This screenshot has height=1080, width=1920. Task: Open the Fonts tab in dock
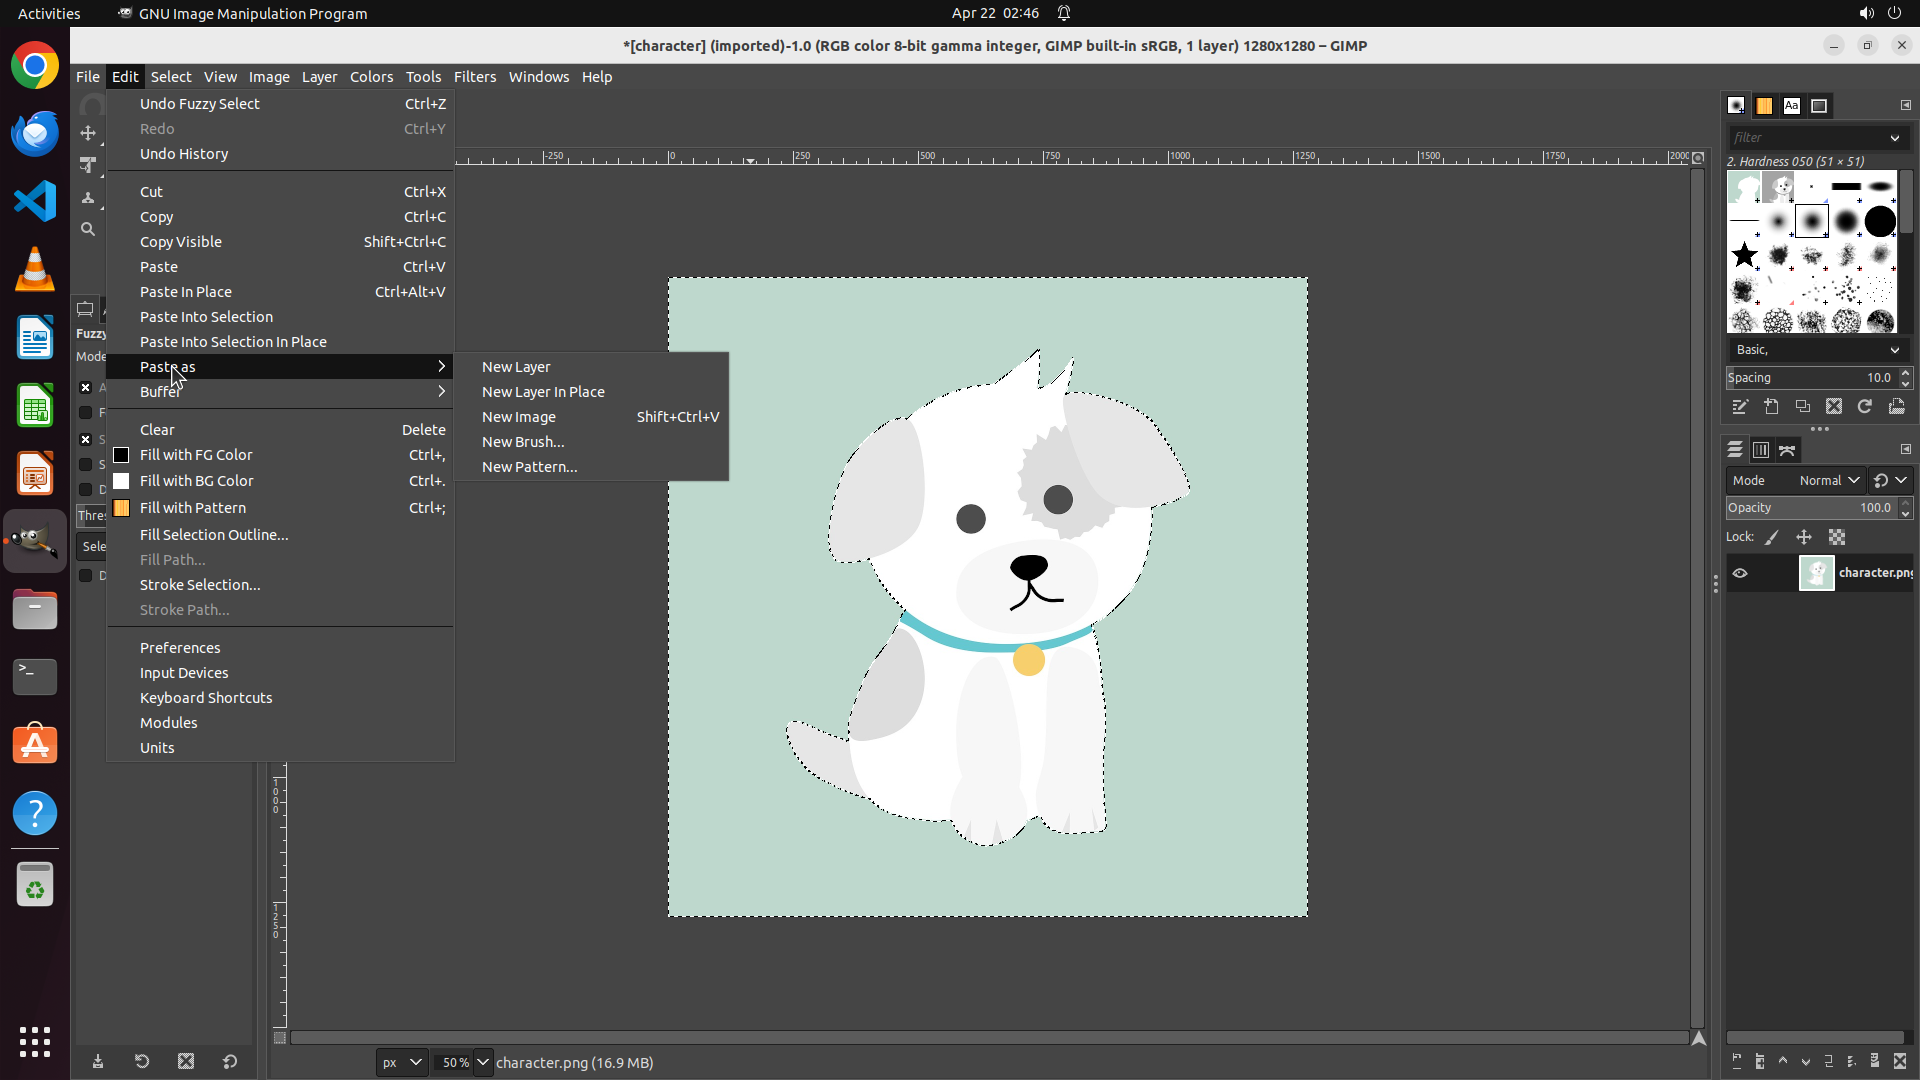1791,105
